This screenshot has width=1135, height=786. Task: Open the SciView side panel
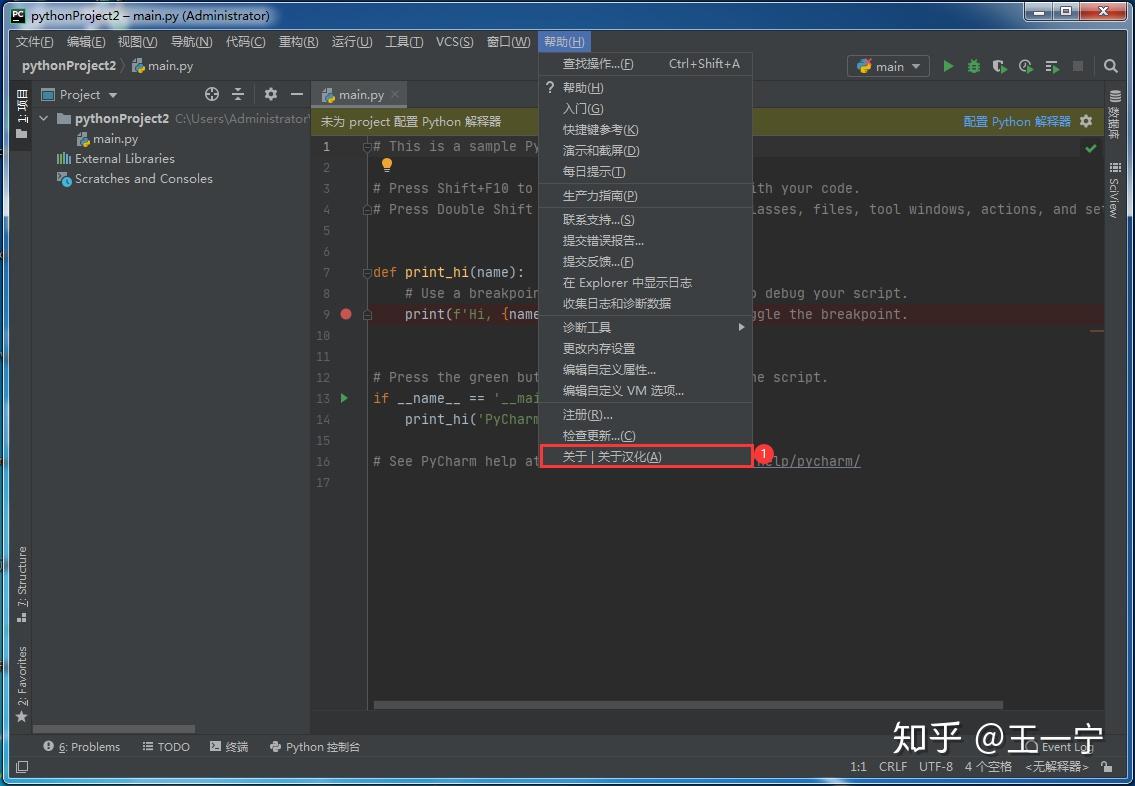(x=1115, y=190)
